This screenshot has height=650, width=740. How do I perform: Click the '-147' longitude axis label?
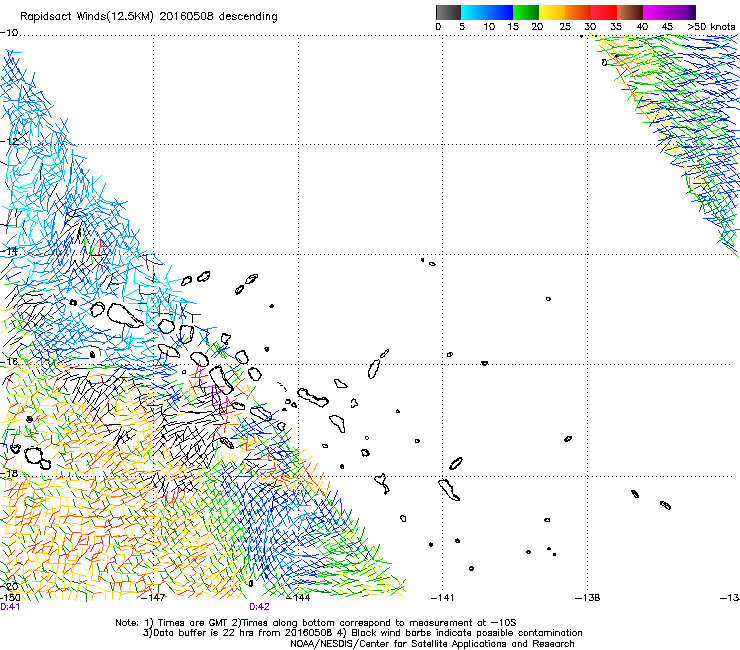[153, 598]
